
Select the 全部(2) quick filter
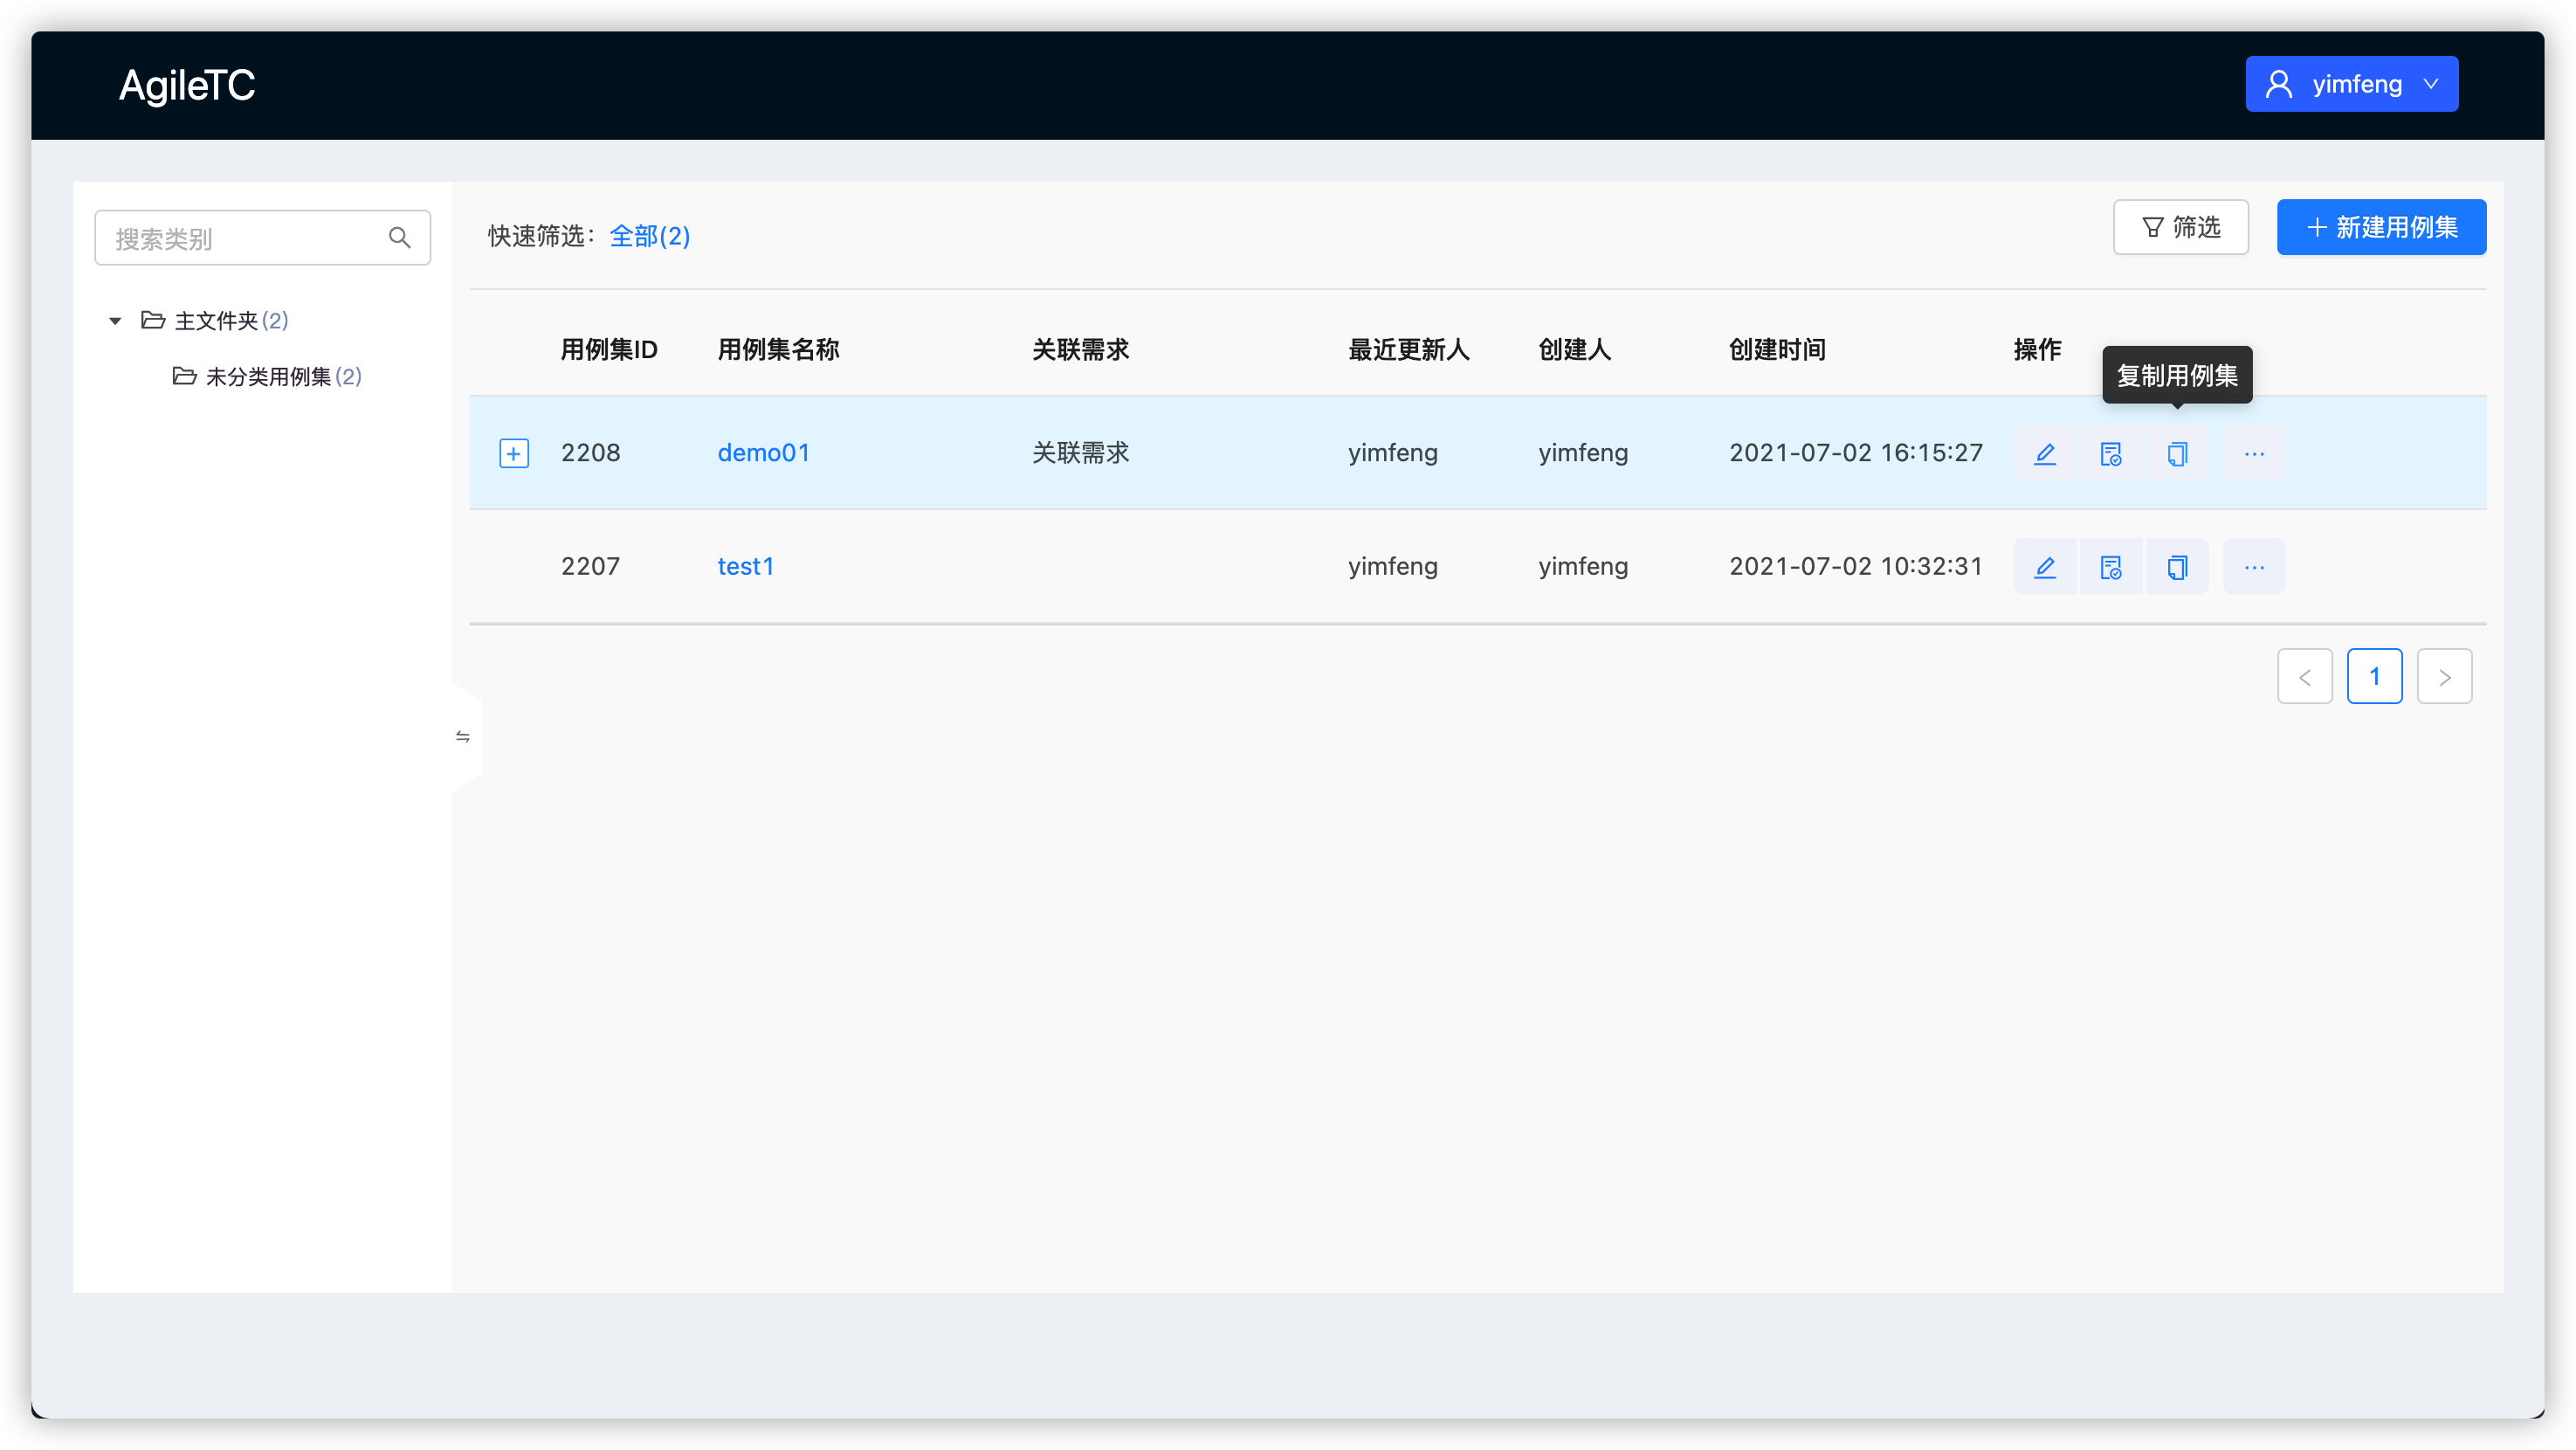649,236
